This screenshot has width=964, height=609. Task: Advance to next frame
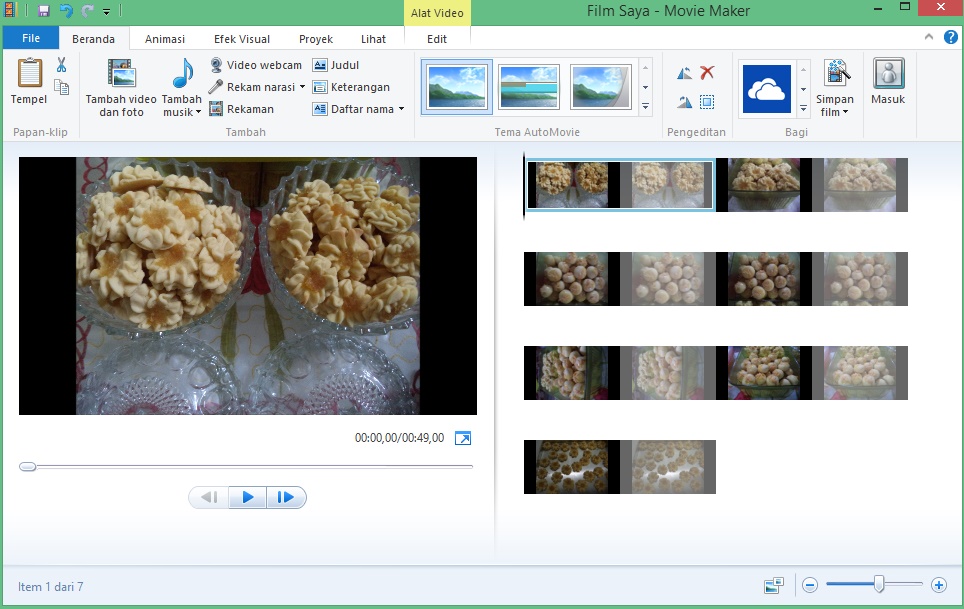pos(286,497)
